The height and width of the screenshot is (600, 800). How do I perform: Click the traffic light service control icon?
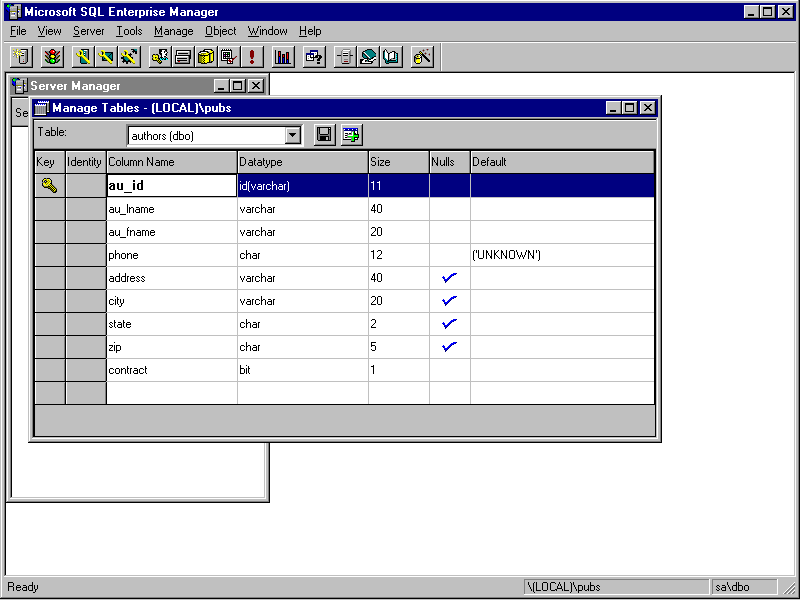[x=50, y=57]
